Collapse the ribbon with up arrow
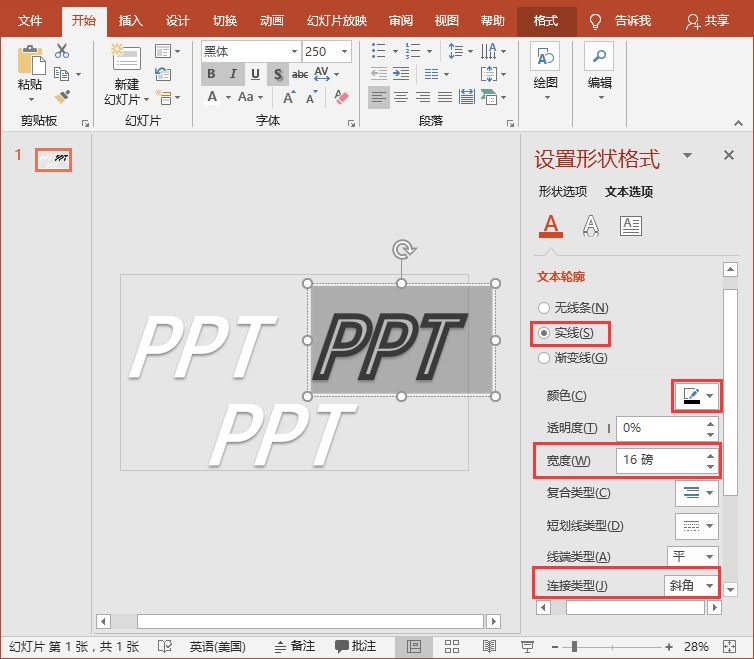The width and height of the screenshot is (754, 659). point(739,123)
